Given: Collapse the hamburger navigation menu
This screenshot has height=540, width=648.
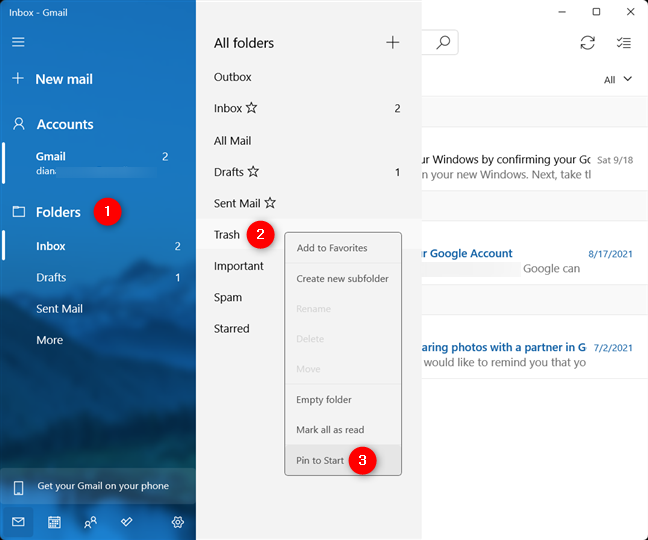Looking at the screenshot, I should [x=18, y=42].
